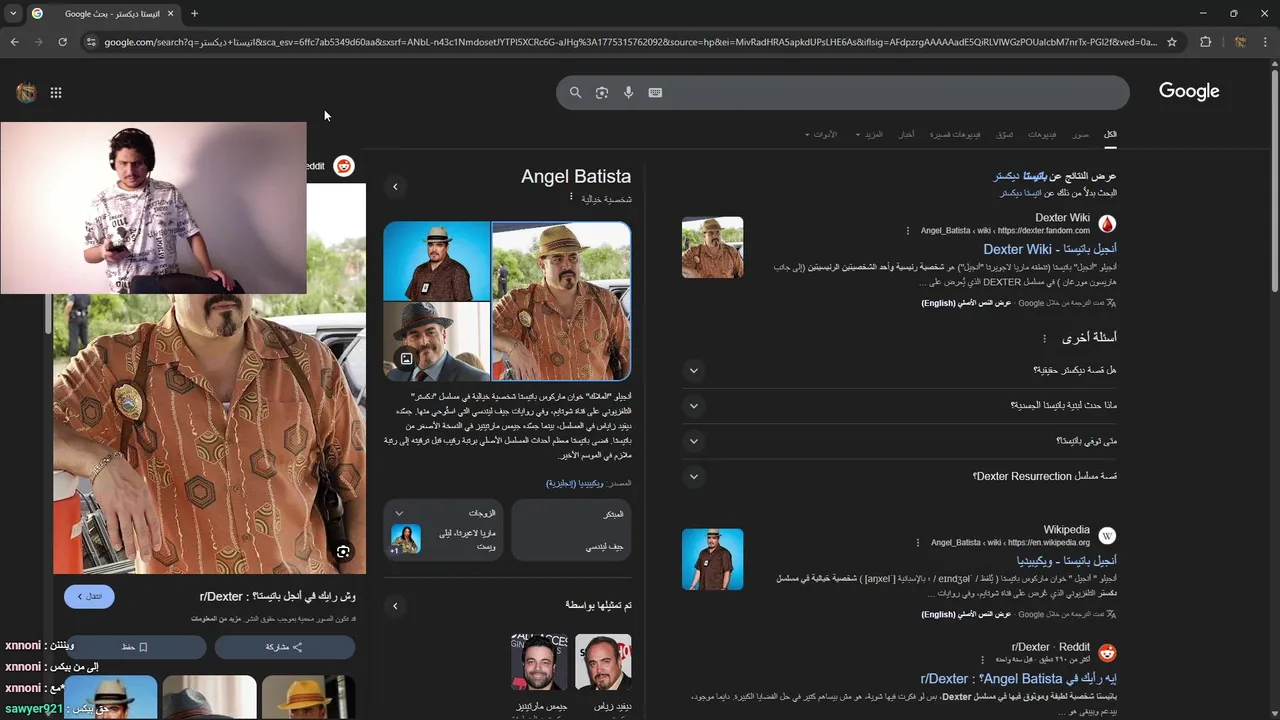The height and width of the screenshot is (720, 1280).
Task: Open Wikipedia source link under description
Action: click(574, 483)
